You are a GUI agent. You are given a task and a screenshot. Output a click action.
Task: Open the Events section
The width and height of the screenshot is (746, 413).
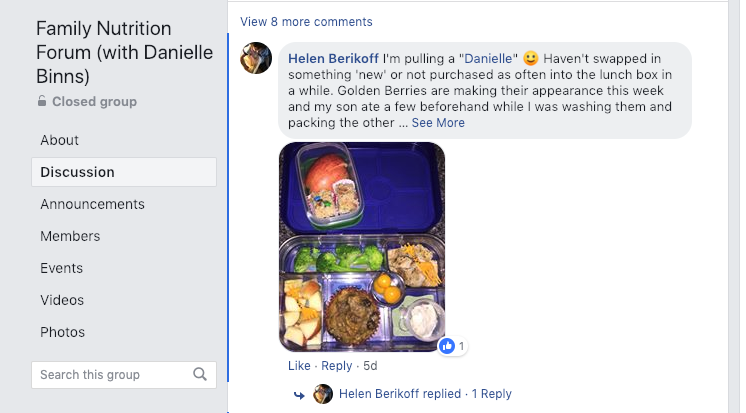pos(62,268)
